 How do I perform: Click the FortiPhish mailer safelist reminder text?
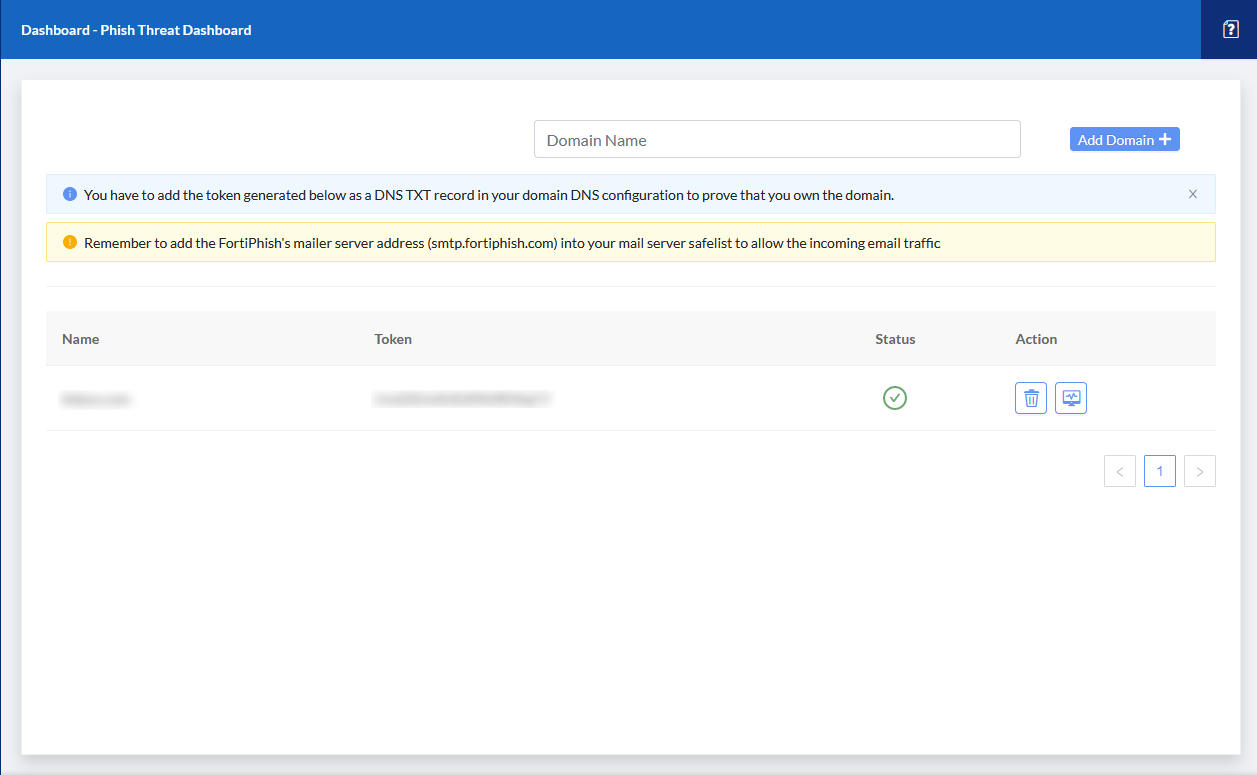[512, 243]
